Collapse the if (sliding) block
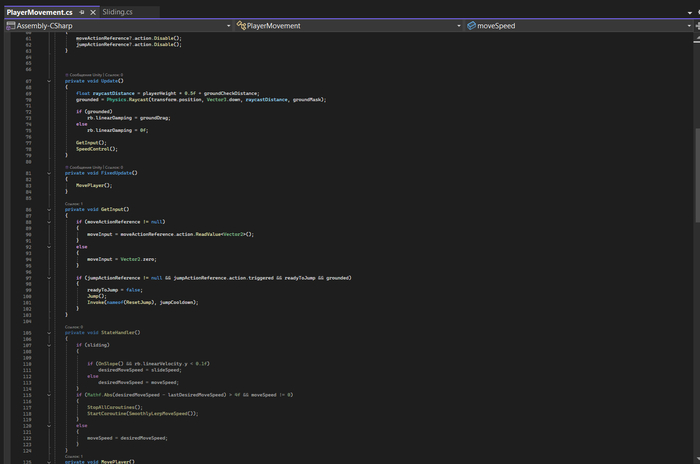The height and width of the screenshot is (464, 700). pos(48,345)
